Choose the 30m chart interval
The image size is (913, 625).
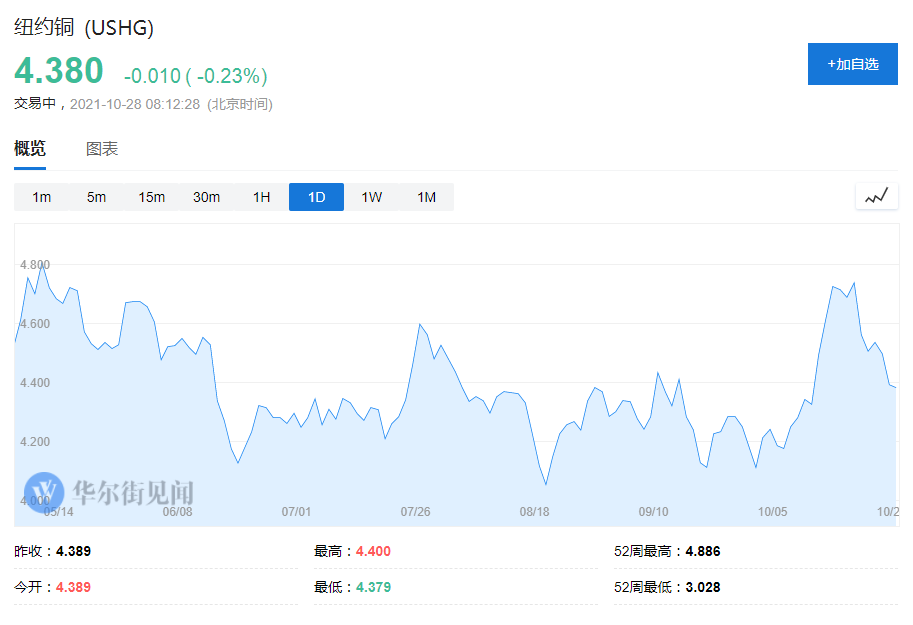point(207,197)
